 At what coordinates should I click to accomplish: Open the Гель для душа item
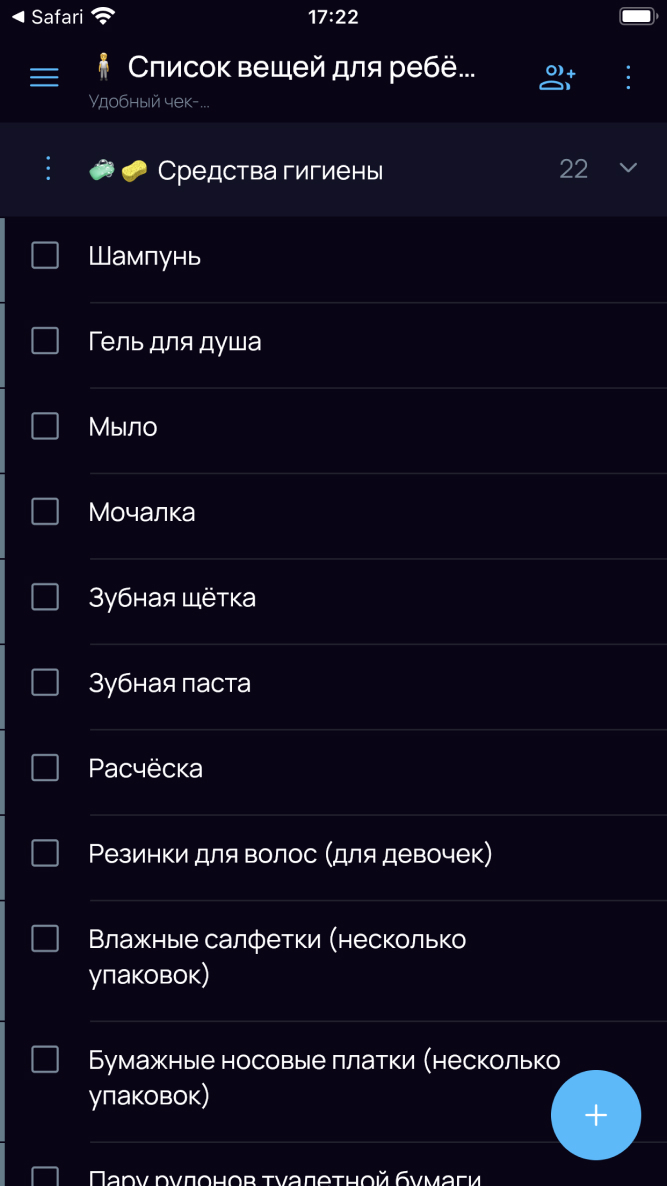pyautogui.click(x=175, y=342)
